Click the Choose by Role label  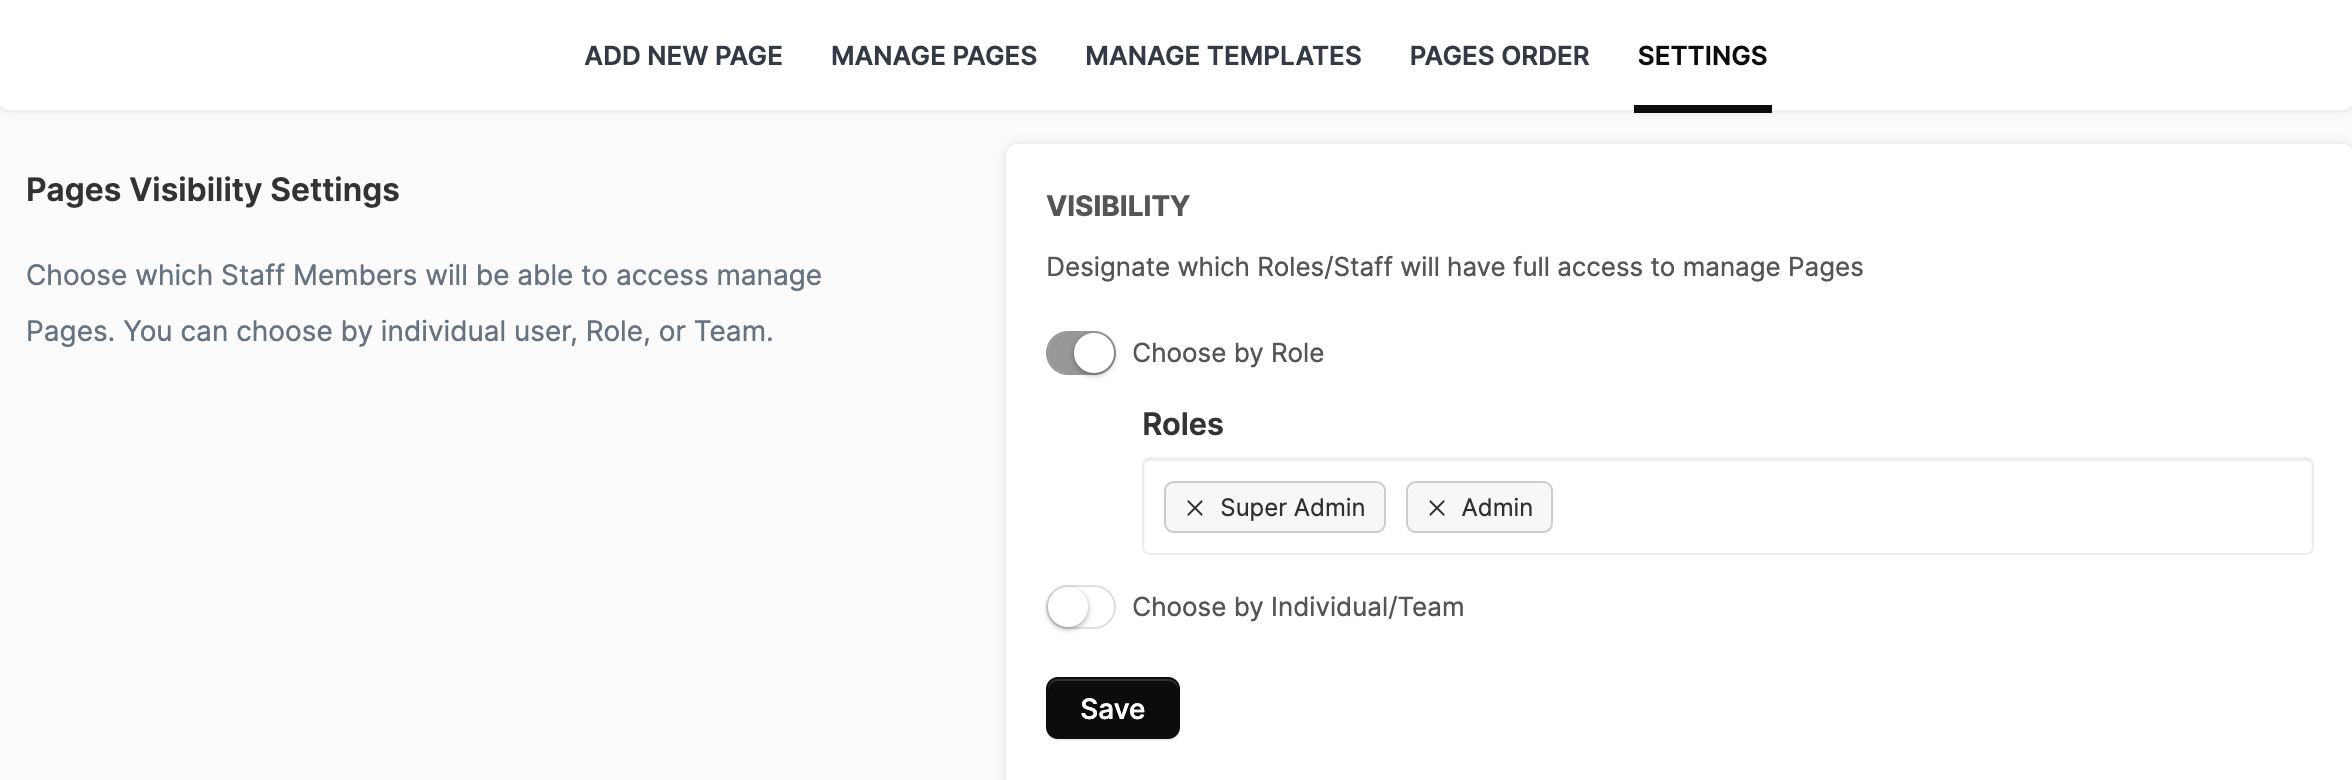point(1228,353)
